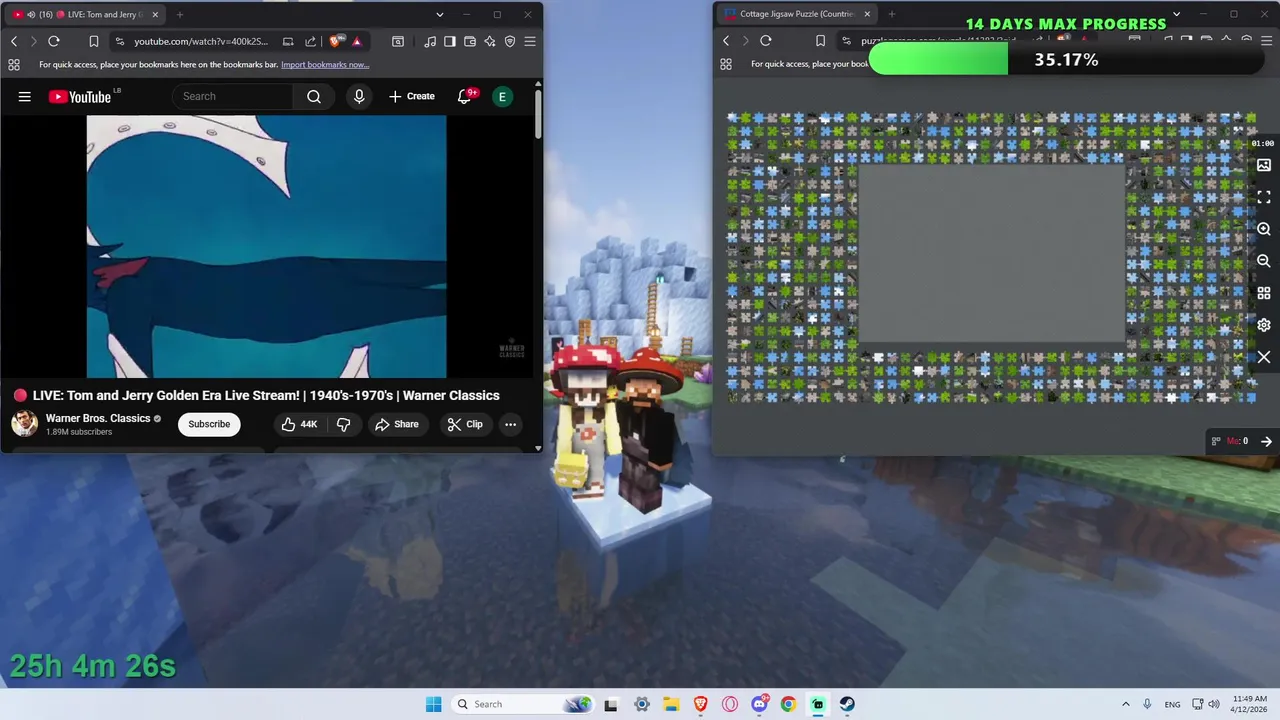Go back in the YouTube window
The height and width of the screenshot is (720, 1280).
point(14,41)
